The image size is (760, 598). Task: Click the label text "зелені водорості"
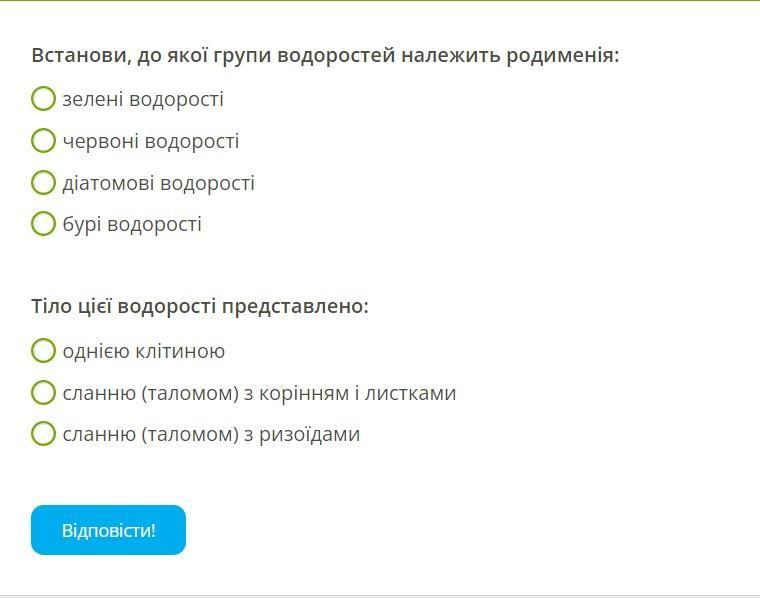coord(143,99)
